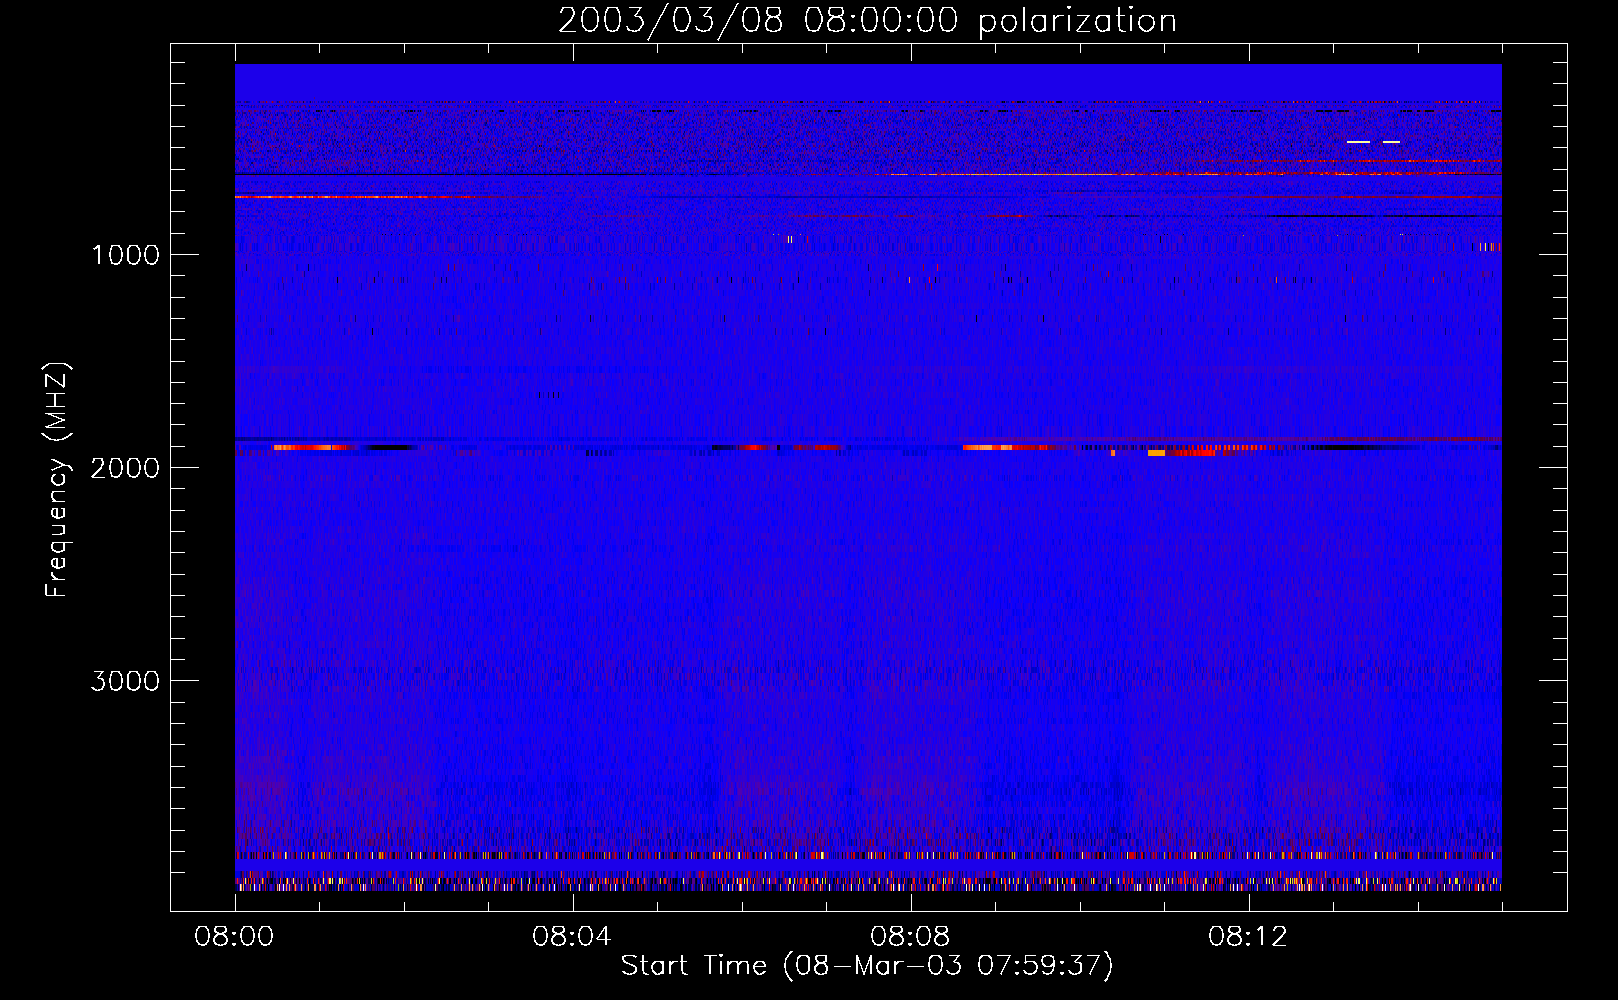Click the 08:08 time tick label

910,937
